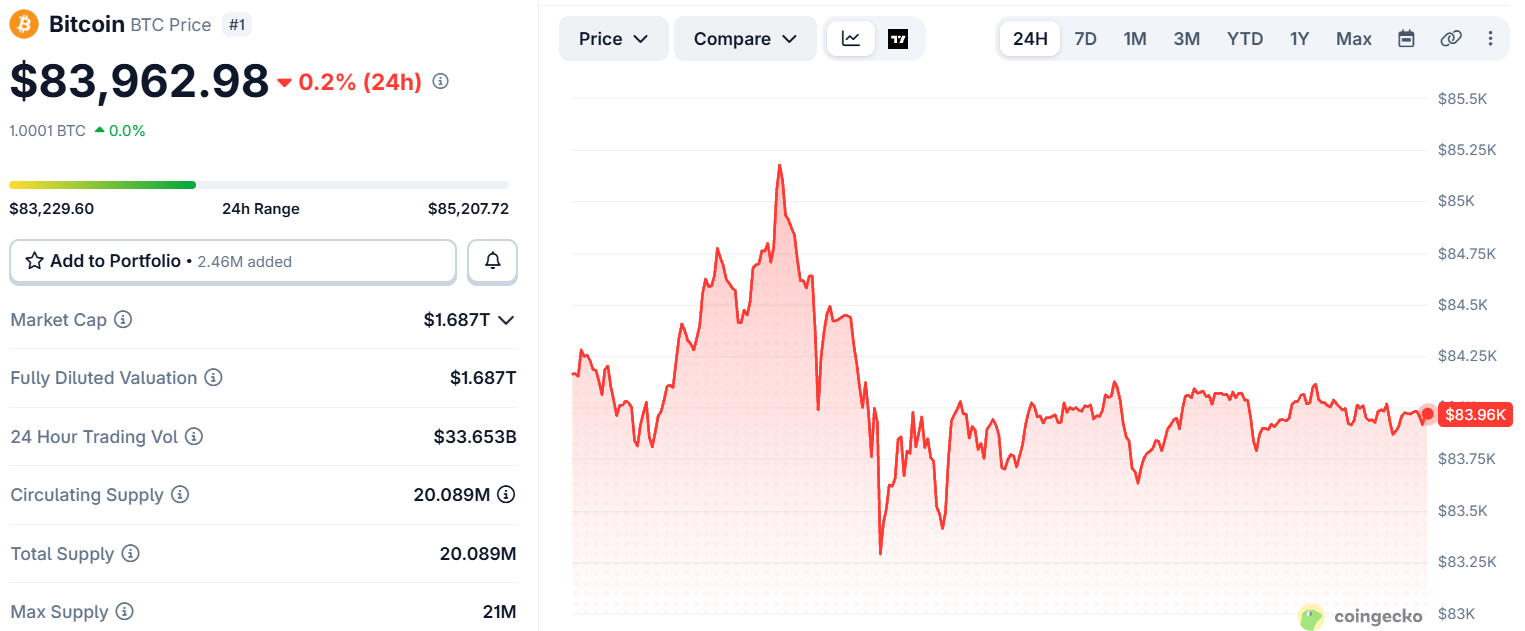Open 24 Hour Trading Vol info icon
This screenshot has height=631, width=1525.
(x=194, y=437)
